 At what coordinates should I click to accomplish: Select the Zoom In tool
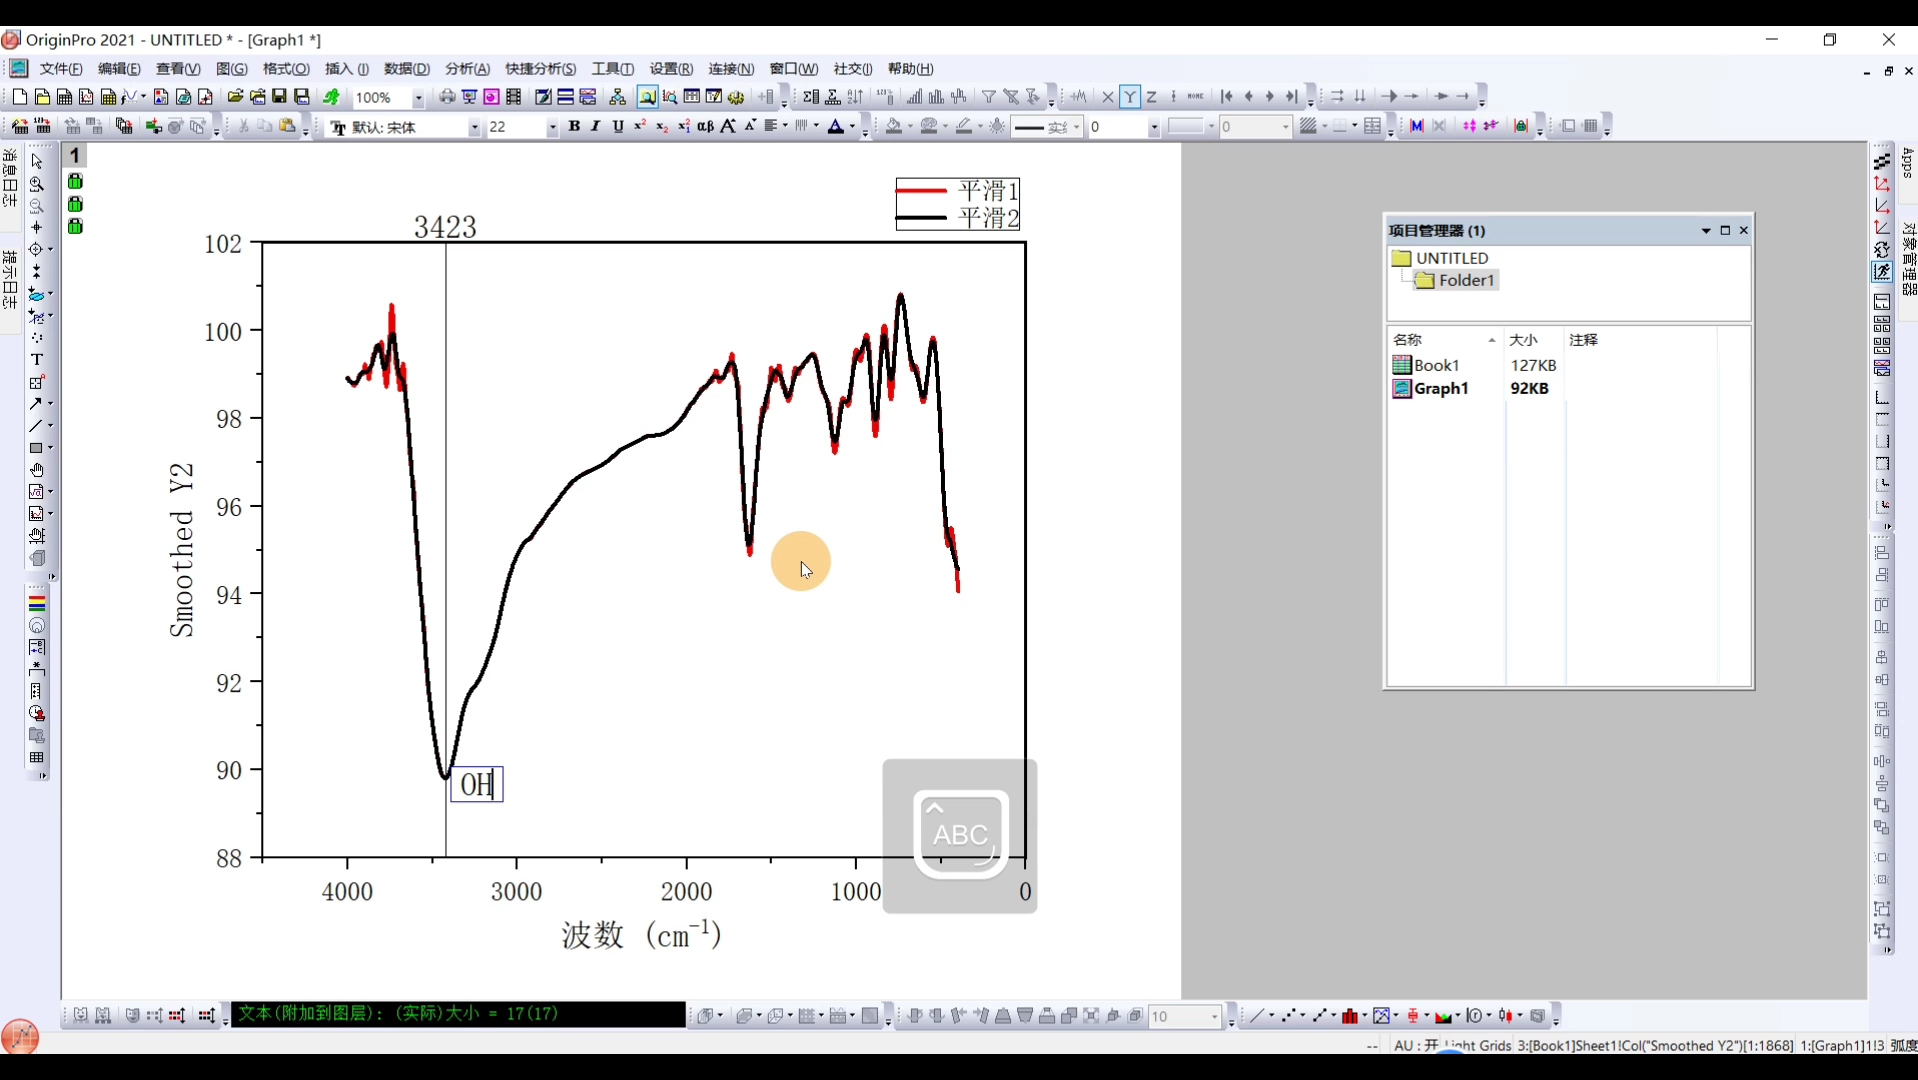[37, 184]
